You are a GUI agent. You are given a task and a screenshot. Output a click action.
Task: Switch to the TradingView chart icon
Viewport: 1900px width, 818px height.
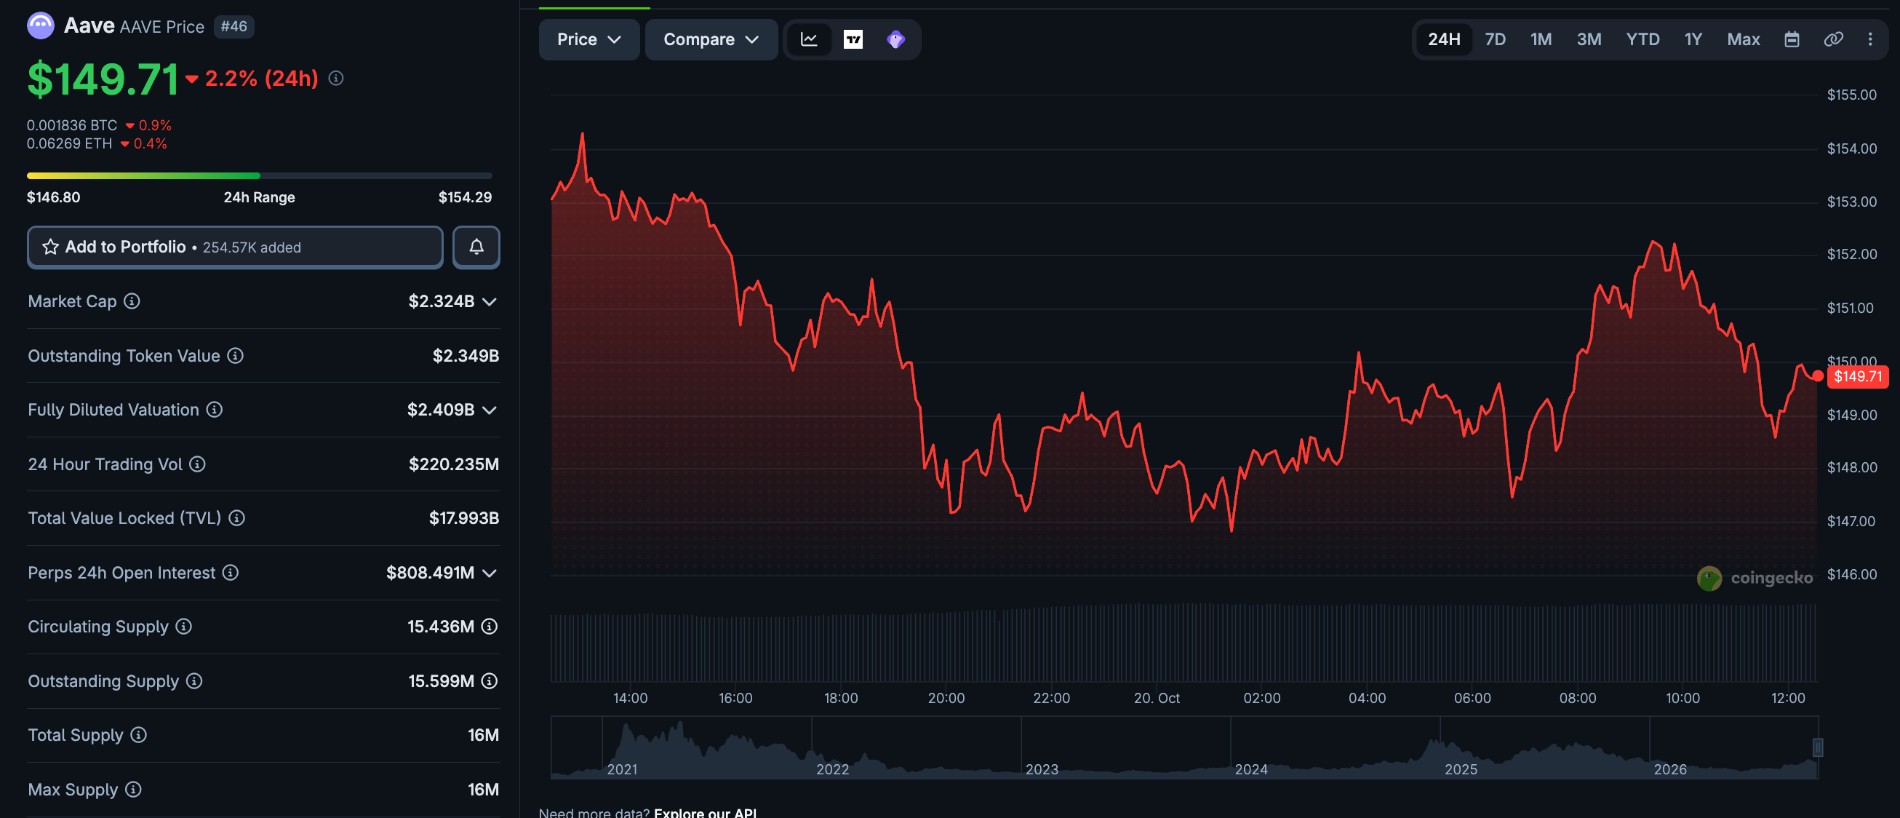point(853,40)
